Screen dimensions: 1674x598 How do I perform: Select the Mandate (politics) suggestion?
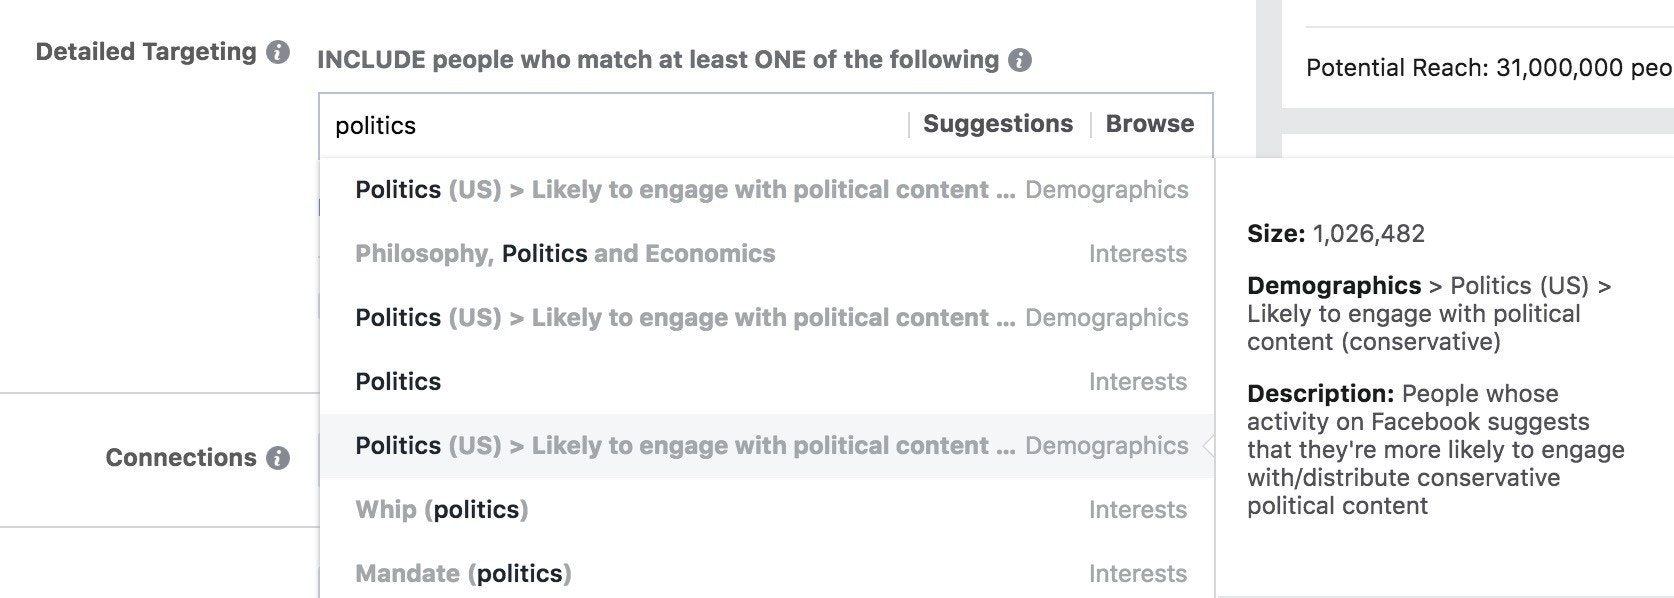coord(464,573)
